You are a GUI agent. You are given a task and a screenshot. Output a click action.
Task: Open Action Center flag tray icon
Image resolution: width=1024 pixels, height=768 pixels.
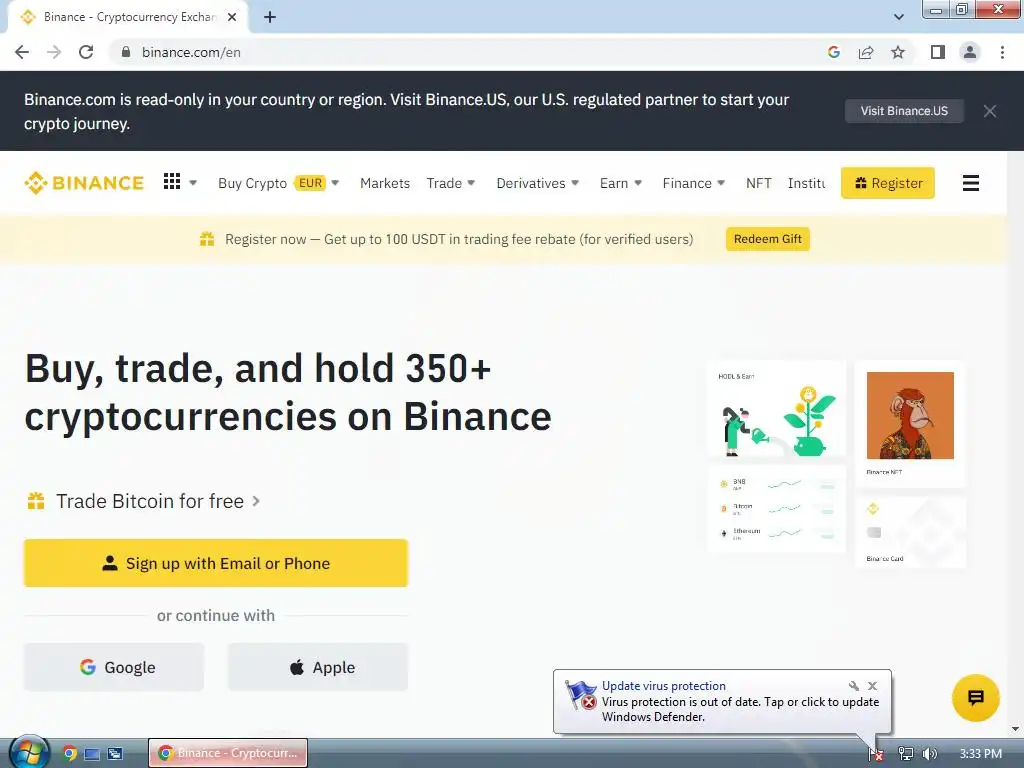[876, 754]
